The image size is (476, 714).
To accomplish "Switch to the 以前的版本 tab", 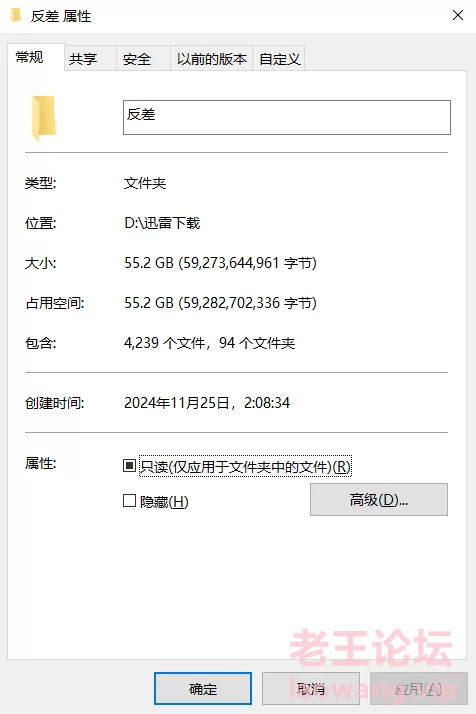I will click(211, 59).
